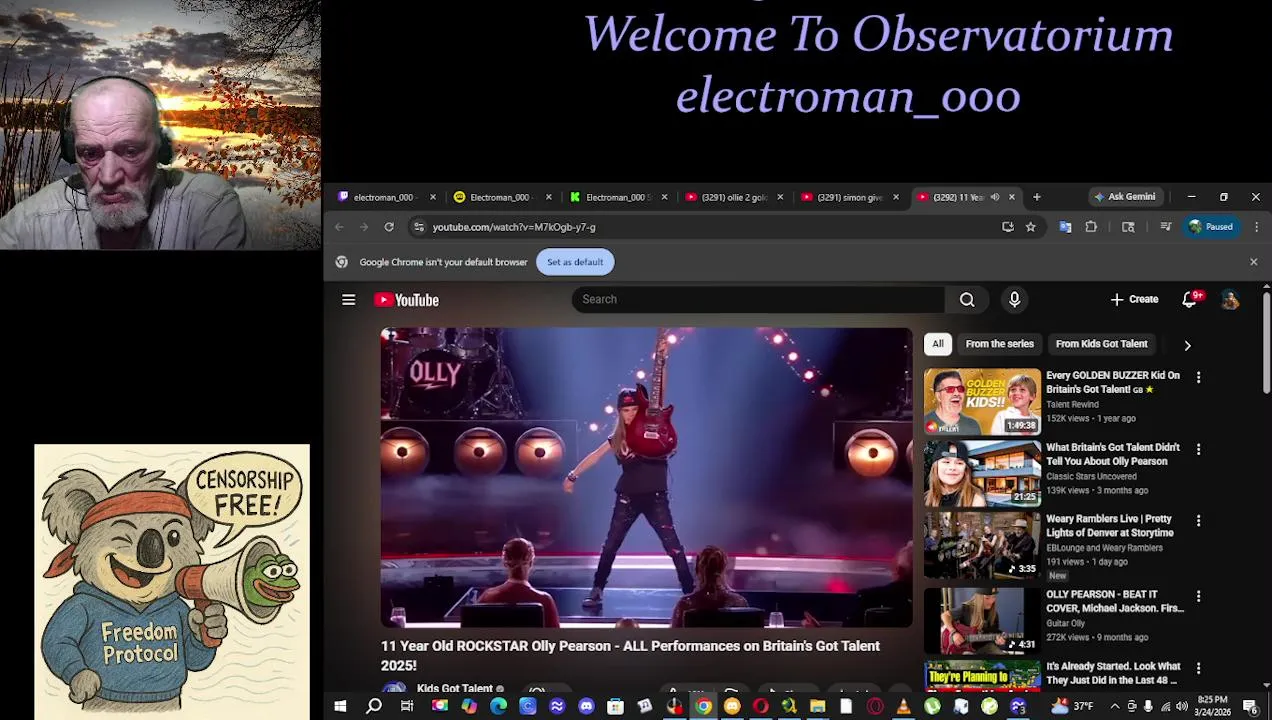Open Windows taskbar search
Viewport: 1272px width, 720px height.
tap(374, 707)
